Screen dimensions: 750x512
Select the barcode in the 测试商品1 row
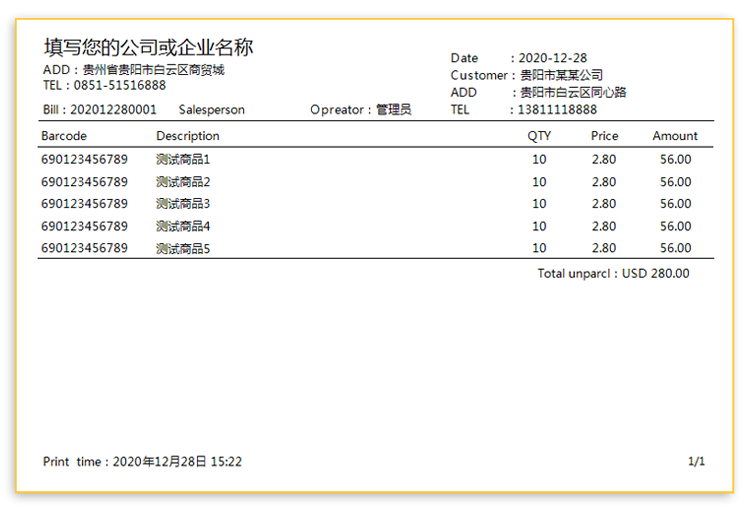pyautogui.click(x=84, y=159)
